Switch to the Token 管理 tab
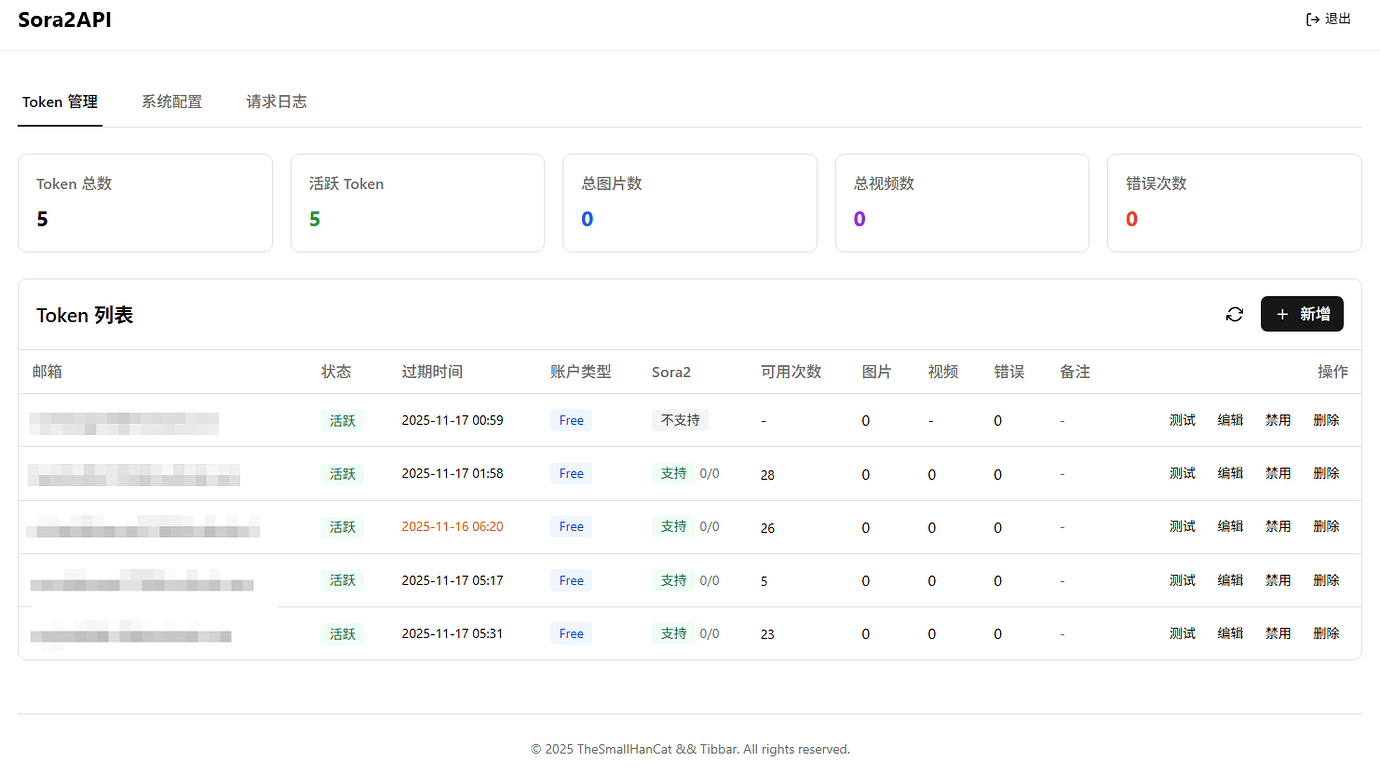 point(60,101)
